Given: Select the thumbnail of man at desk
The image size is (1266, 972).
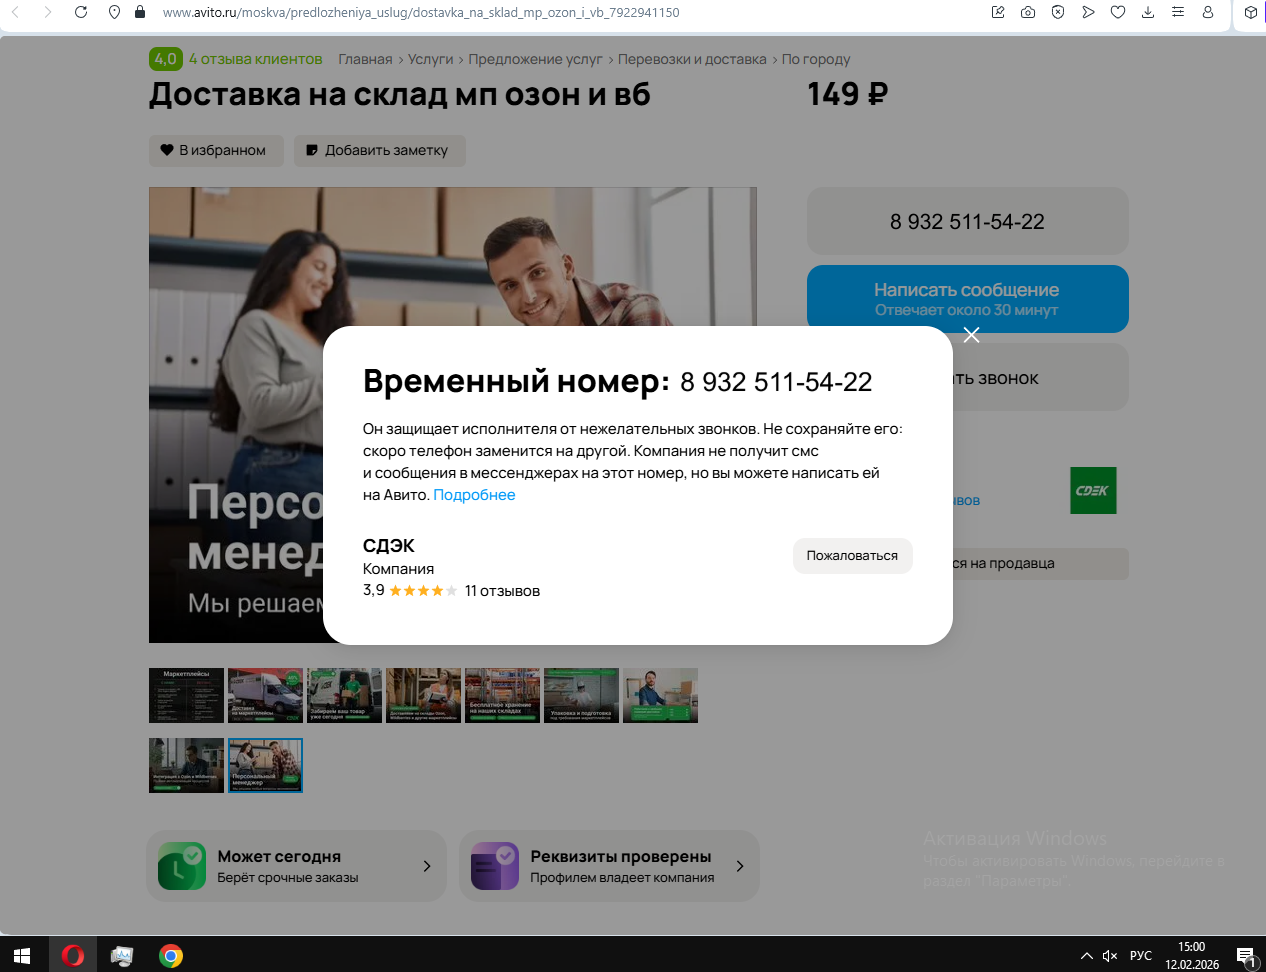Looking at the screenshot, I should coord(660,695).
